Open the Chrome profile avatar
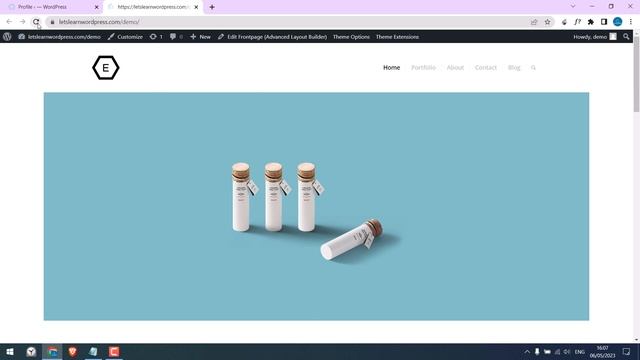The image size is (640, 360). pos(618,22)
